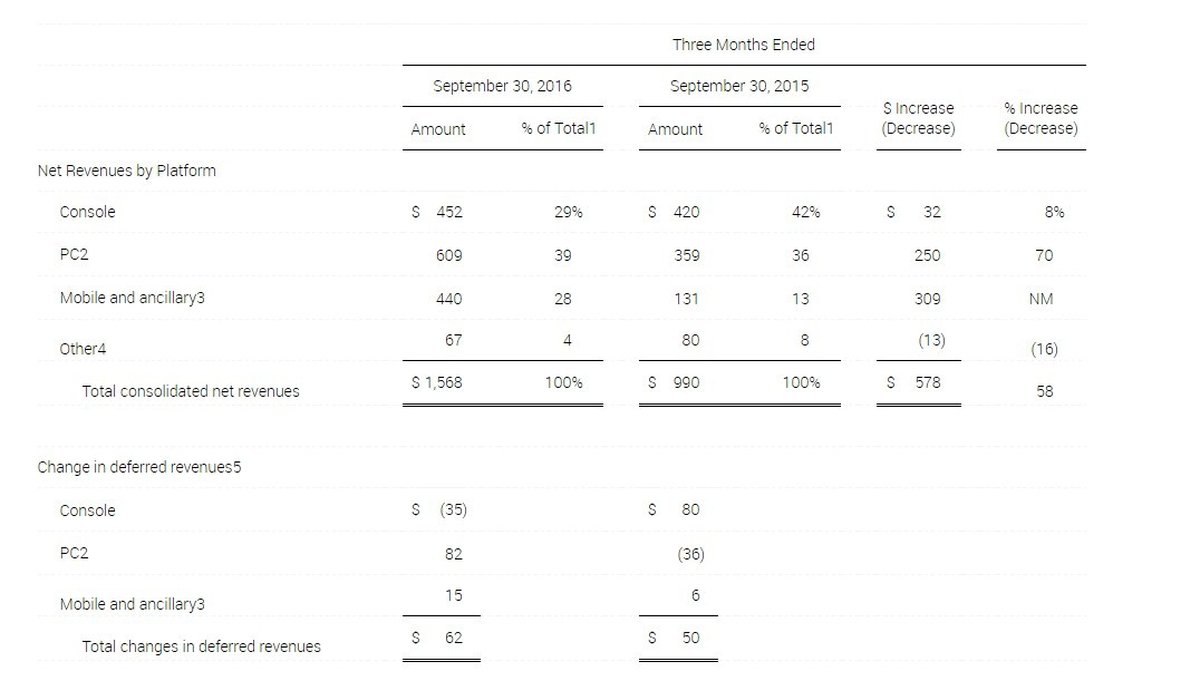Screen dimensions: 1200x681
Task: Click the $1,568 total revenue amount
Action: pyautogui.click(x=437, y=382)
